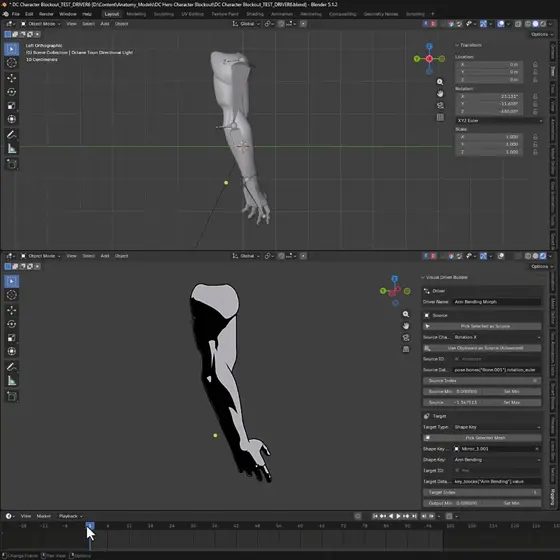Image resolution: width=560 pixels, height=560 pixels.
Task: Toggle lock on Scale X
Action: point(535,137)
